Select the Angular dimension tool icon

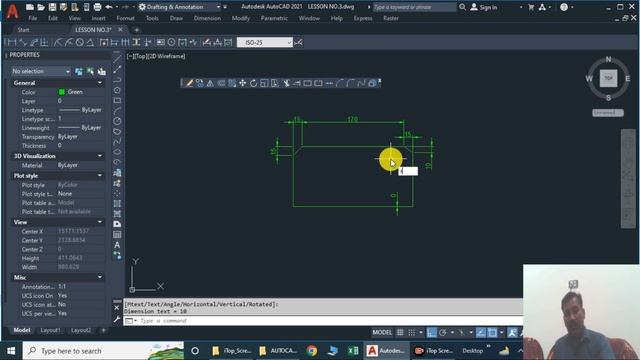(90, 42)
